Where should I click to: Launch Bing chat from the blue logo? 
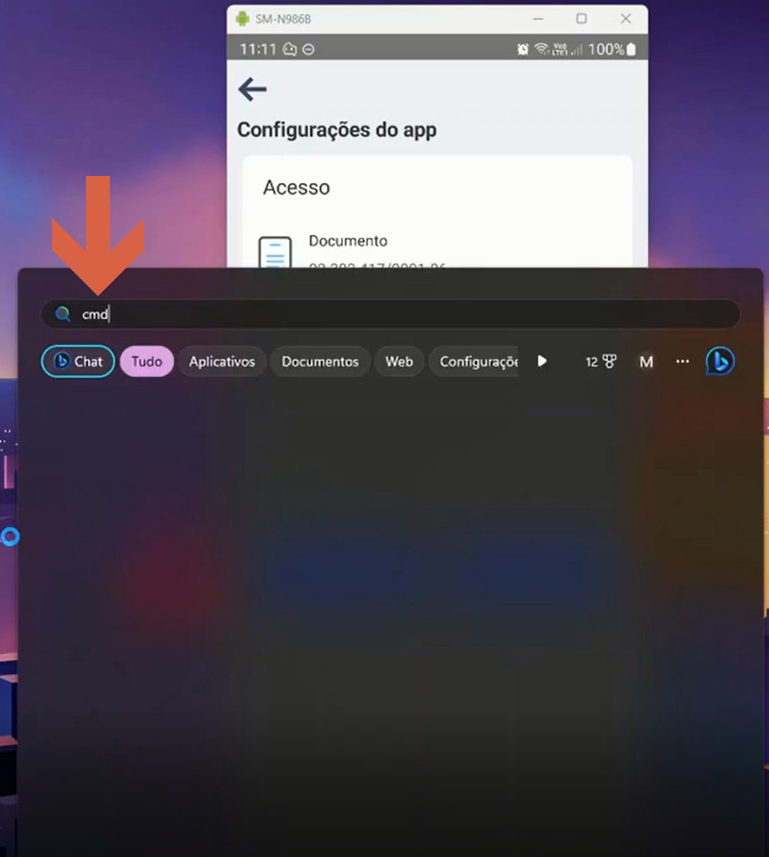coord(720,361)
